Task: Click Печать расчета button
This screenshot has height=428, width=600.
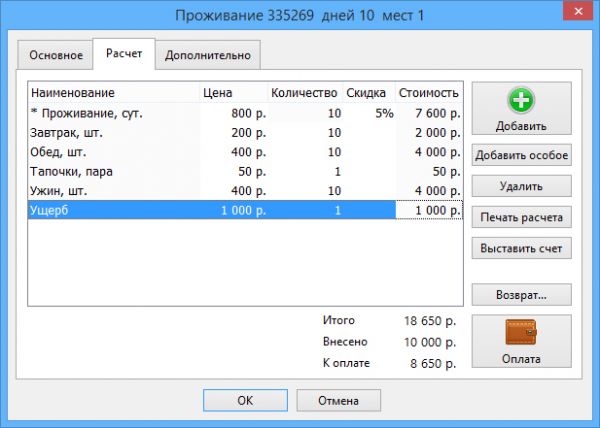Action: 522,217
